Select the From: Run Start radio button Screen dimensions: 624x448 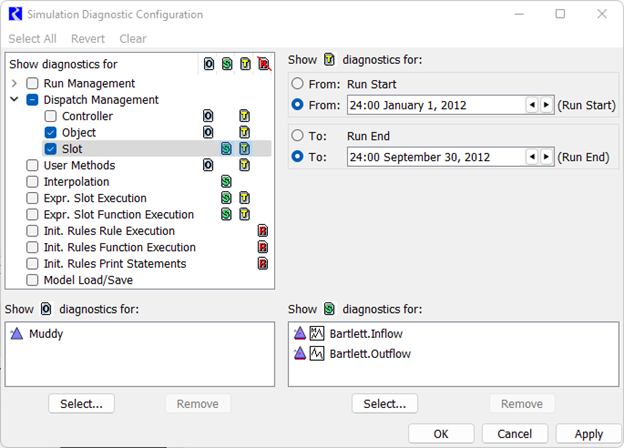[x=297, y=85]
